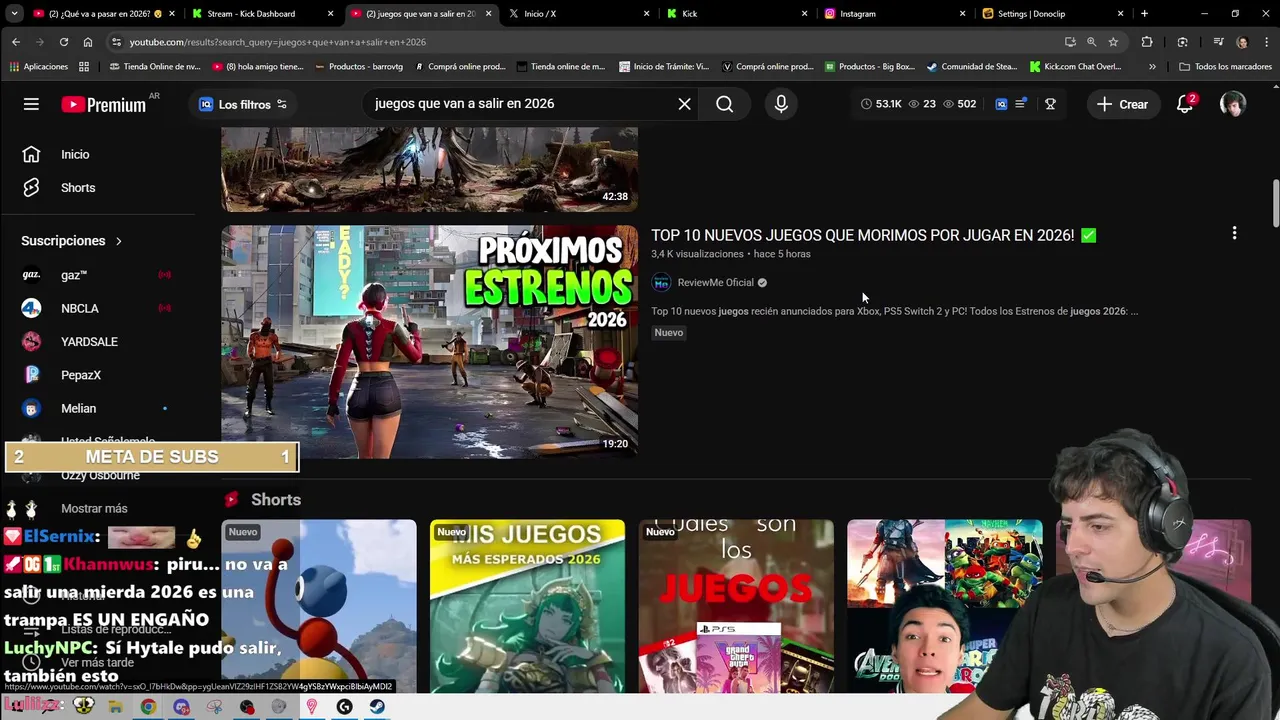The image size is (1280, 720).
Task: Open Steam from the taskbar
Action: click(x=377, y=707)
